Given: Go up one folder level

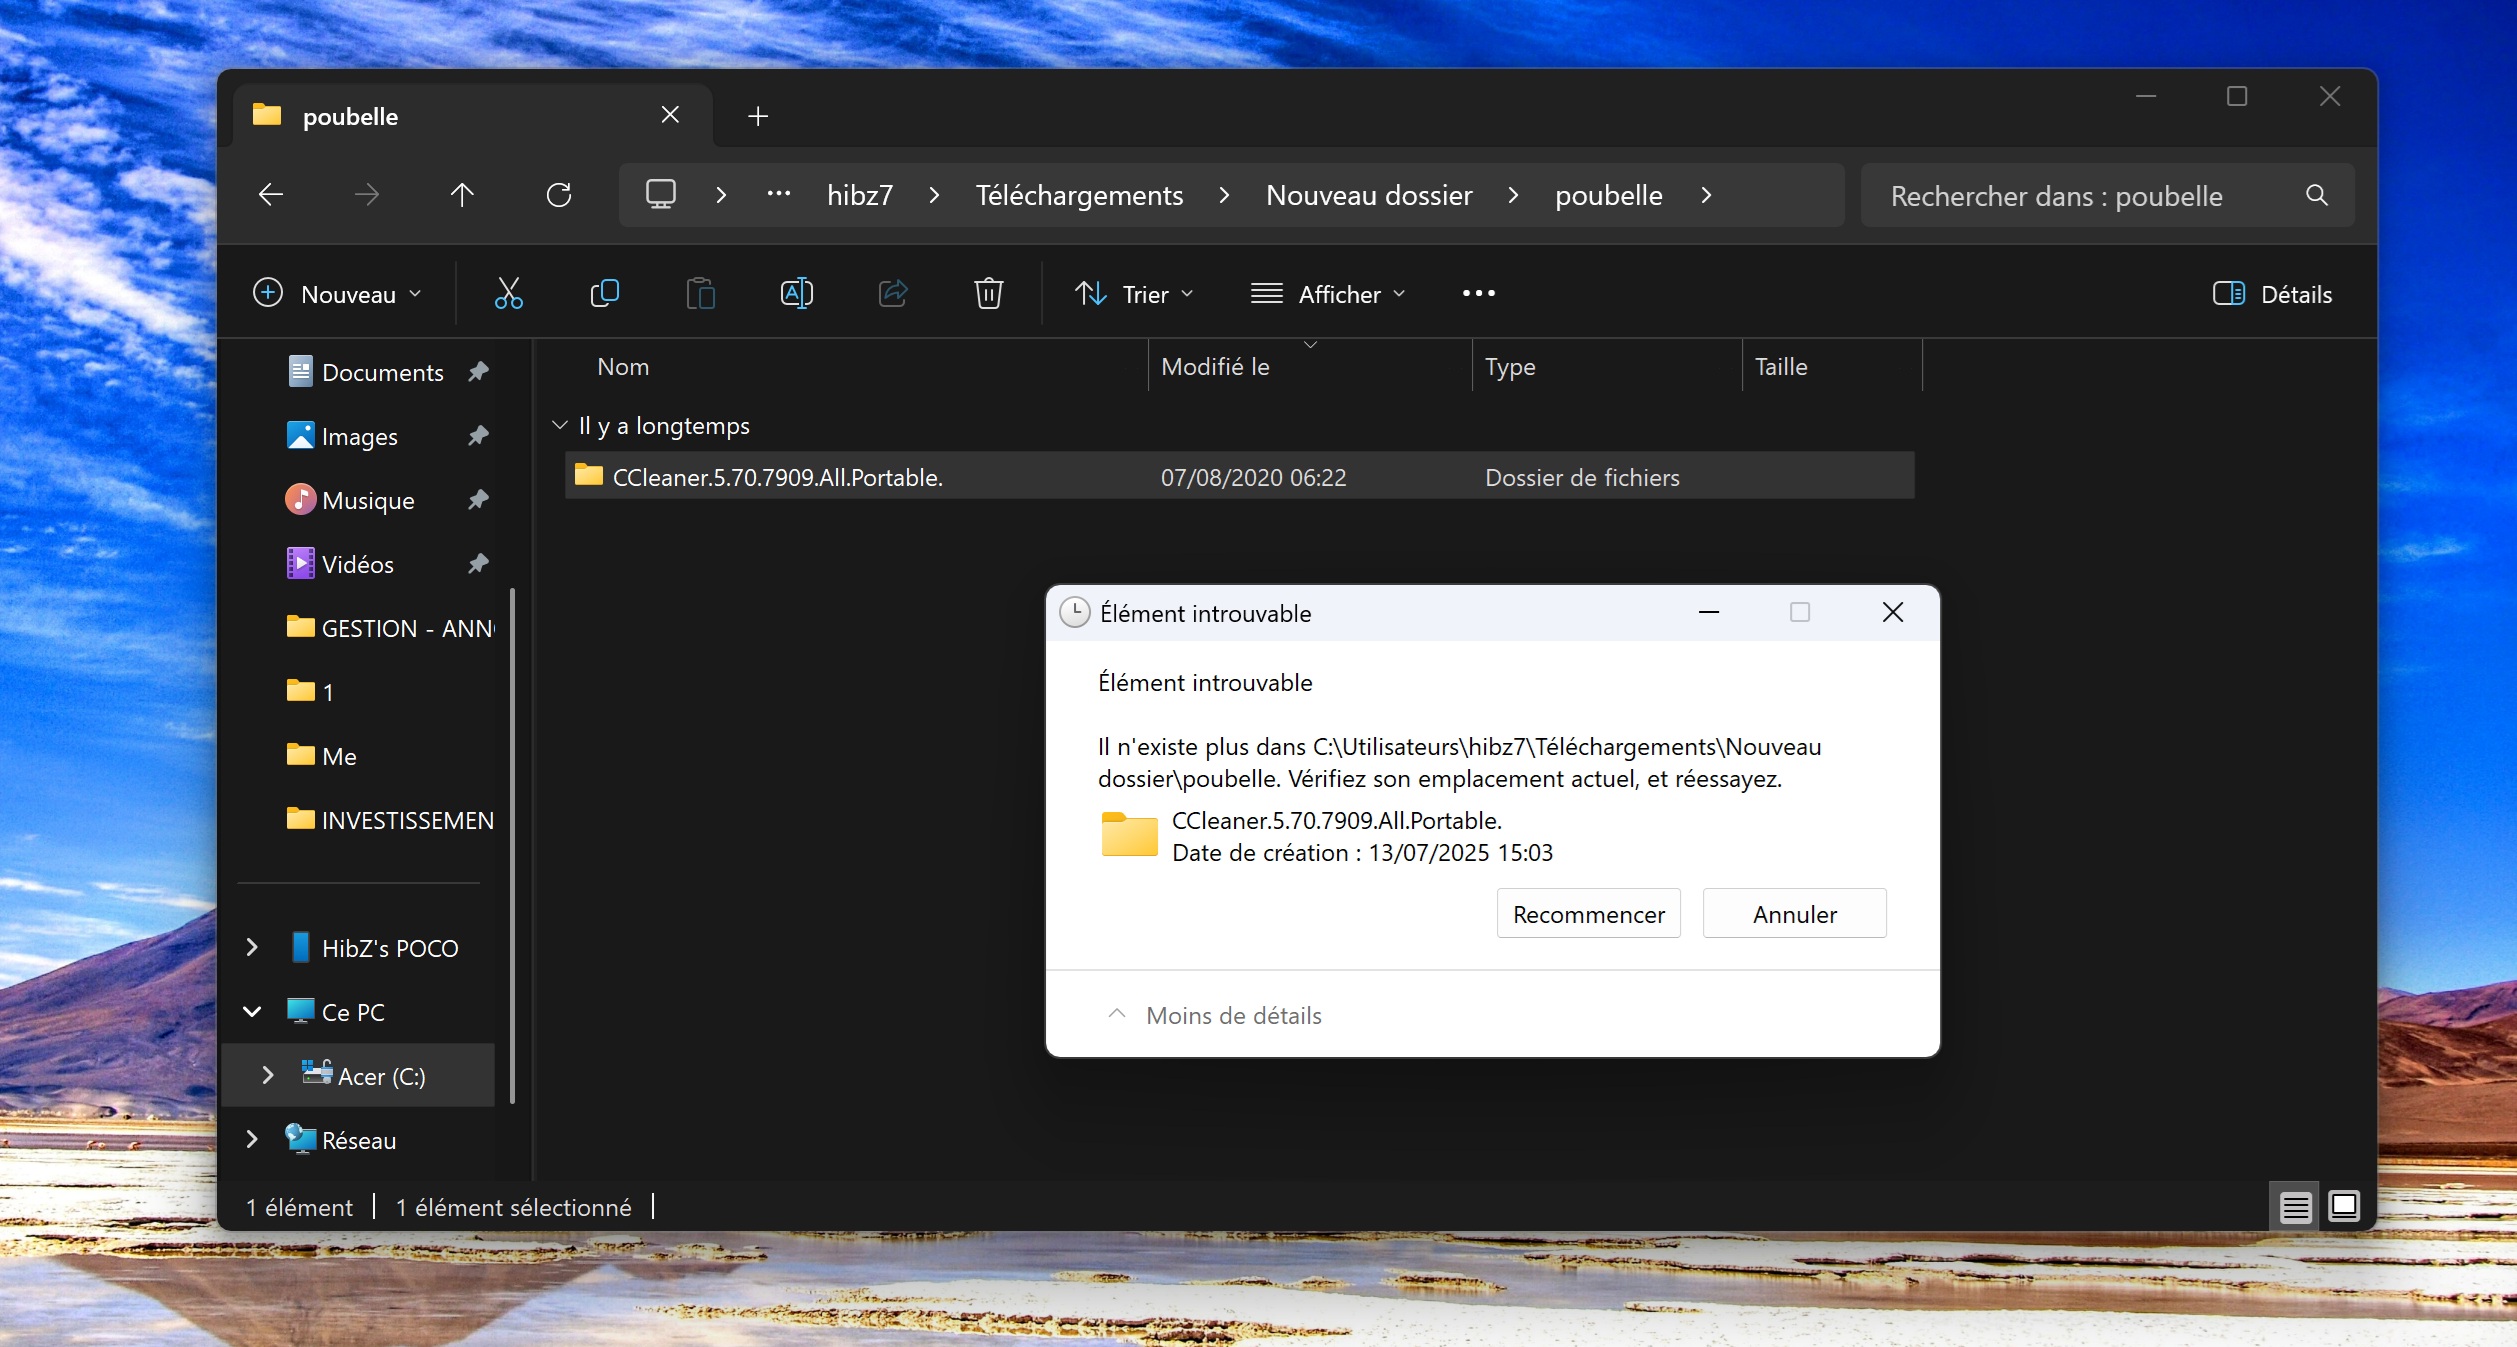Looking at the screenshot, I should [x=462, y=195].
